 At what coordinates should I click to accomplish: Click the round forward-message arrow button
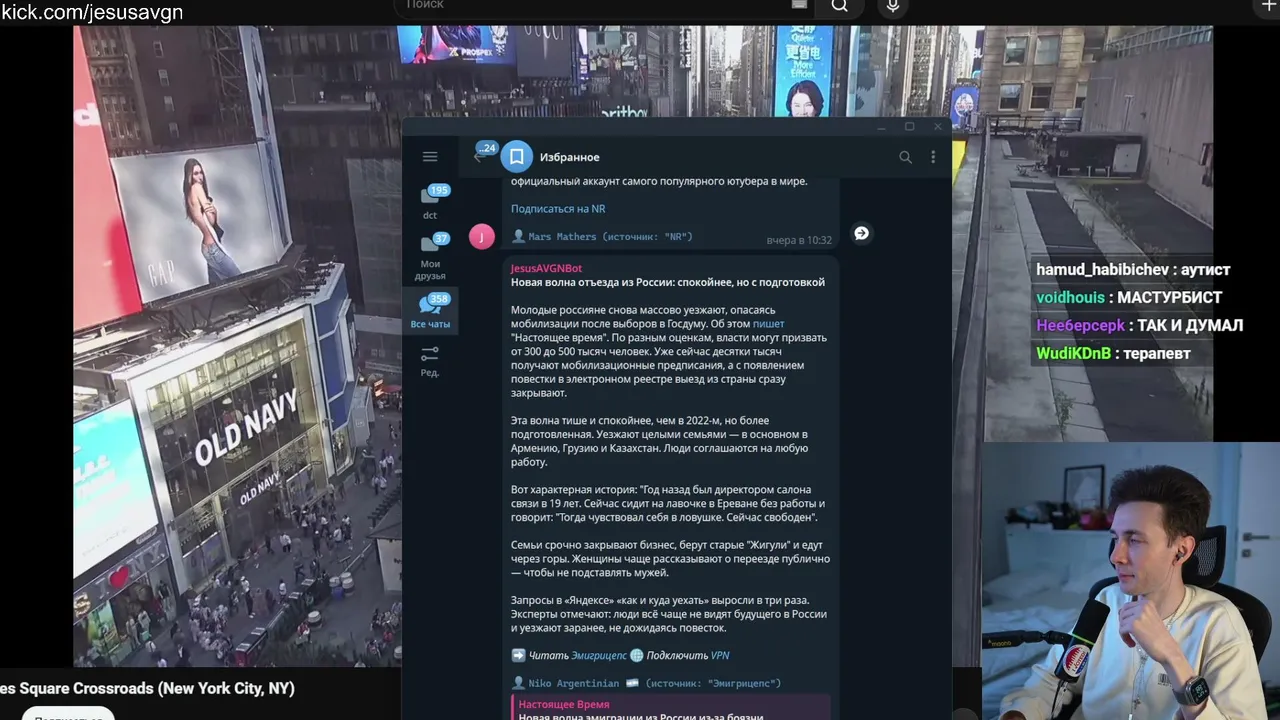(x=861, y=234)
